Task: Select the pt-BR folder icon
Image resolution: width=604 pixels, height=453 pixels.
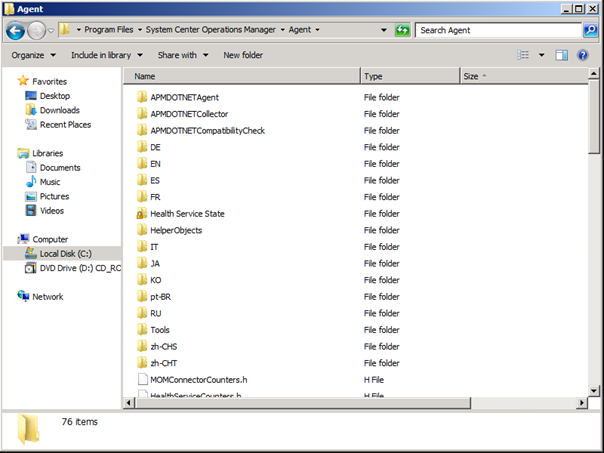Action: [142, 296]
